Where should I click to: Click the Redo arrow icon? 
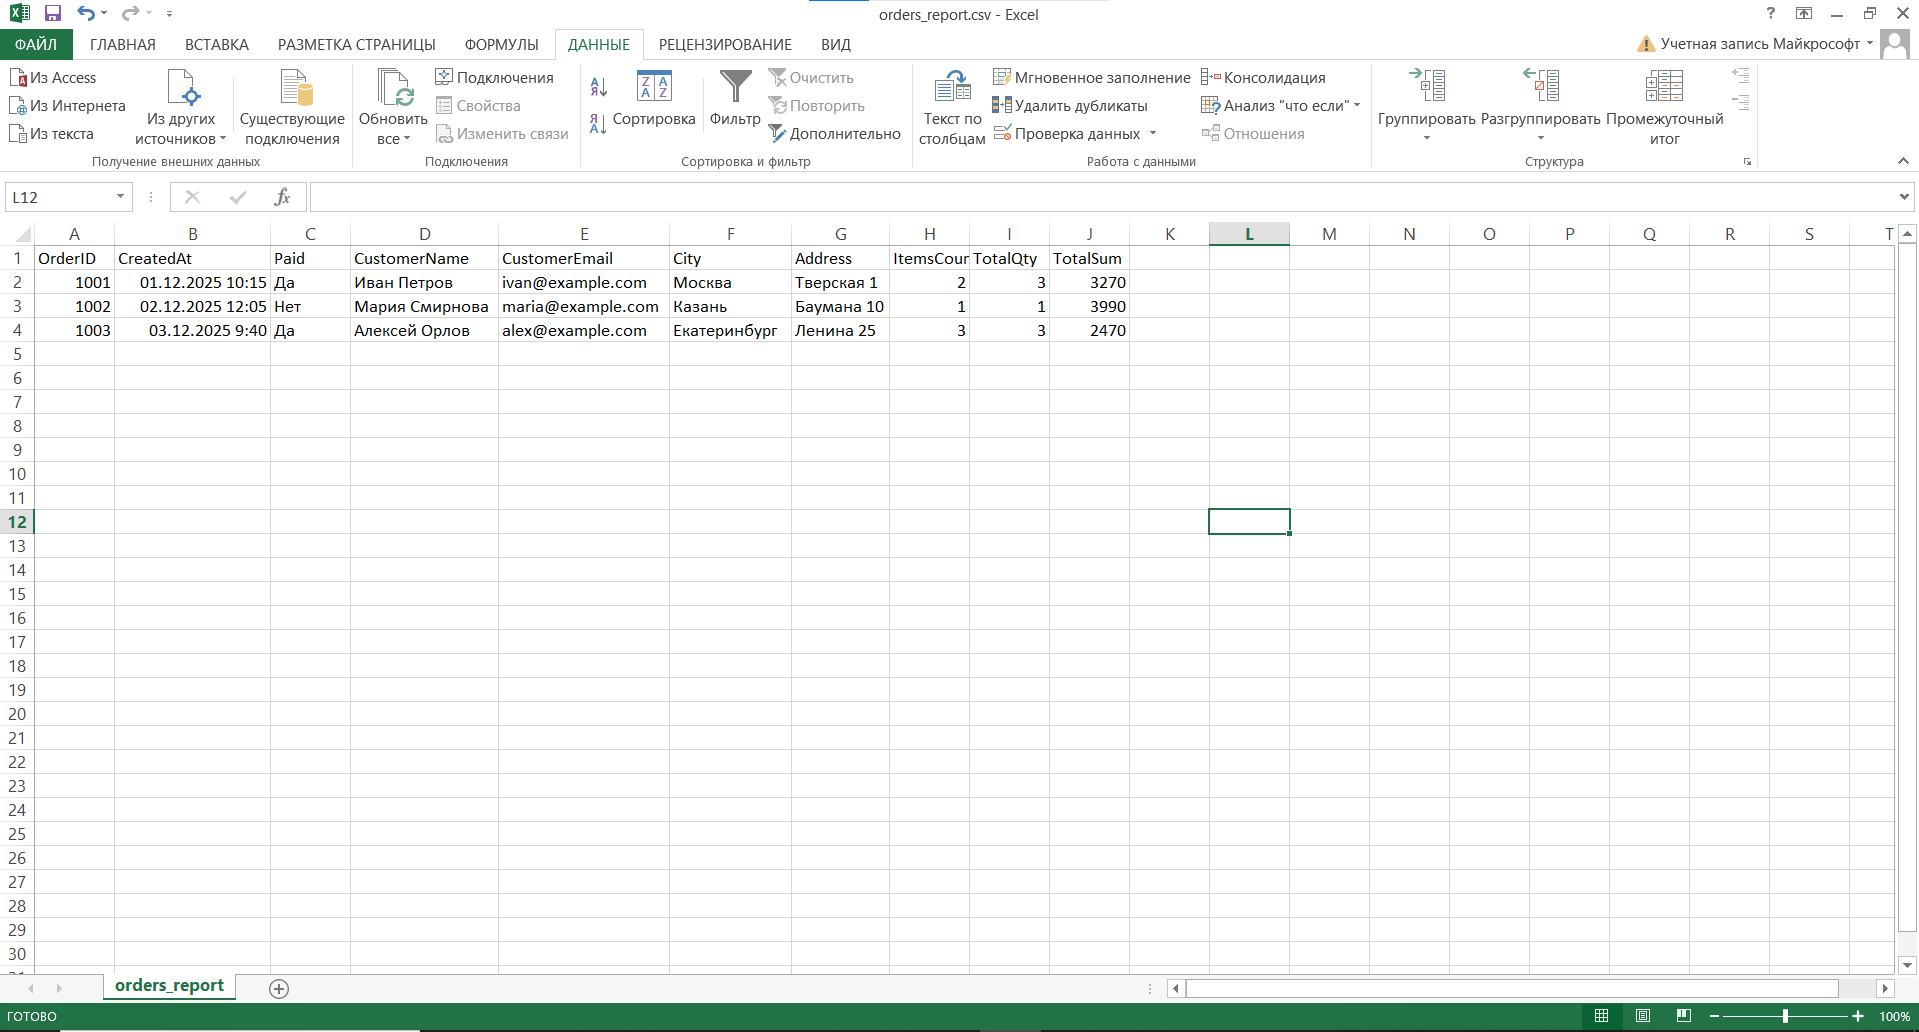(130, 14)
